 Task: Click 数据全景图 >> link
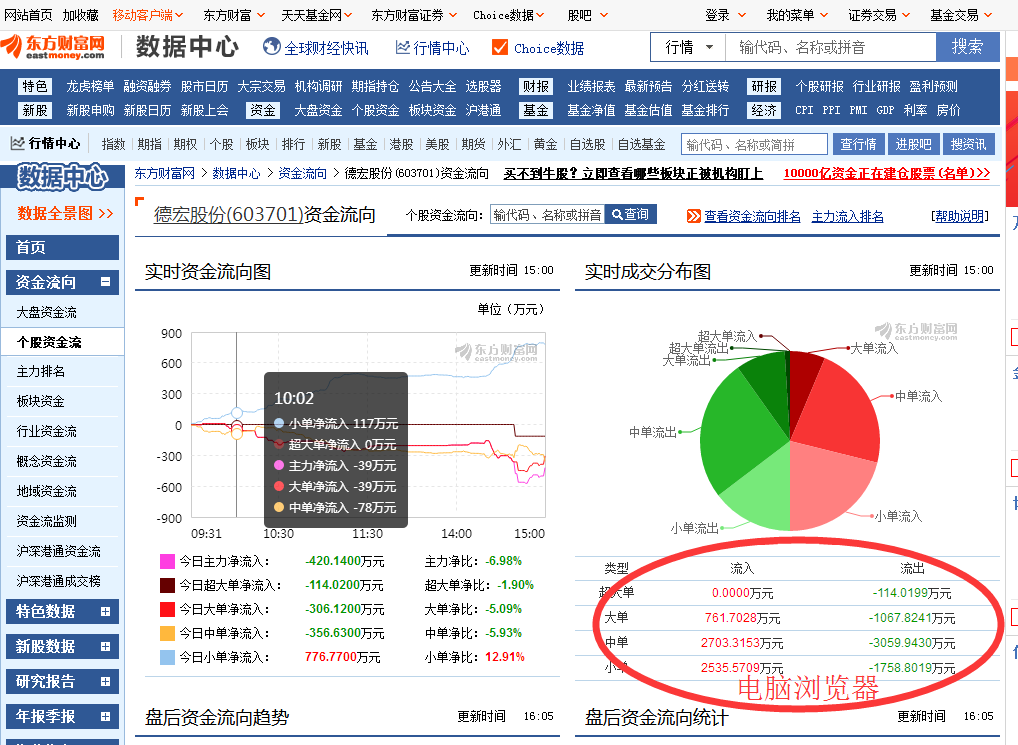65,214
